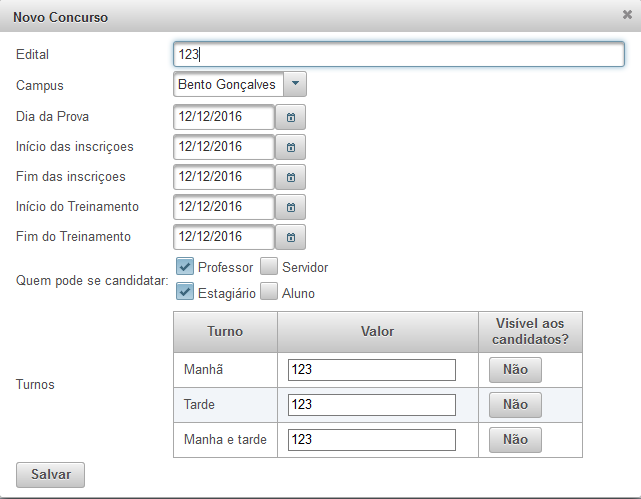Click the Dia da Prova date field
Screen dimensions: 641x499
pyautogui.click(x=224, y=117)
